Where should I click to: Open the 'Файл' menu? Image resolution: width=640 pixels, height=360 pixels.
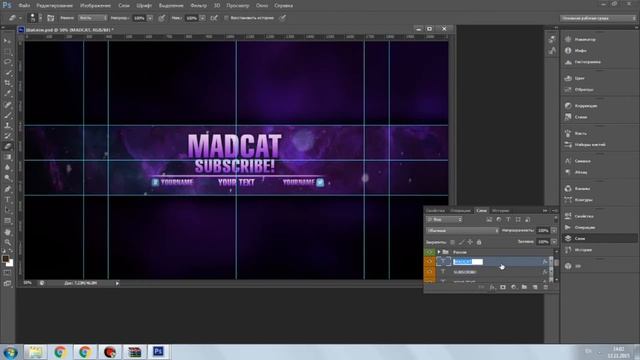click(24, 6)
